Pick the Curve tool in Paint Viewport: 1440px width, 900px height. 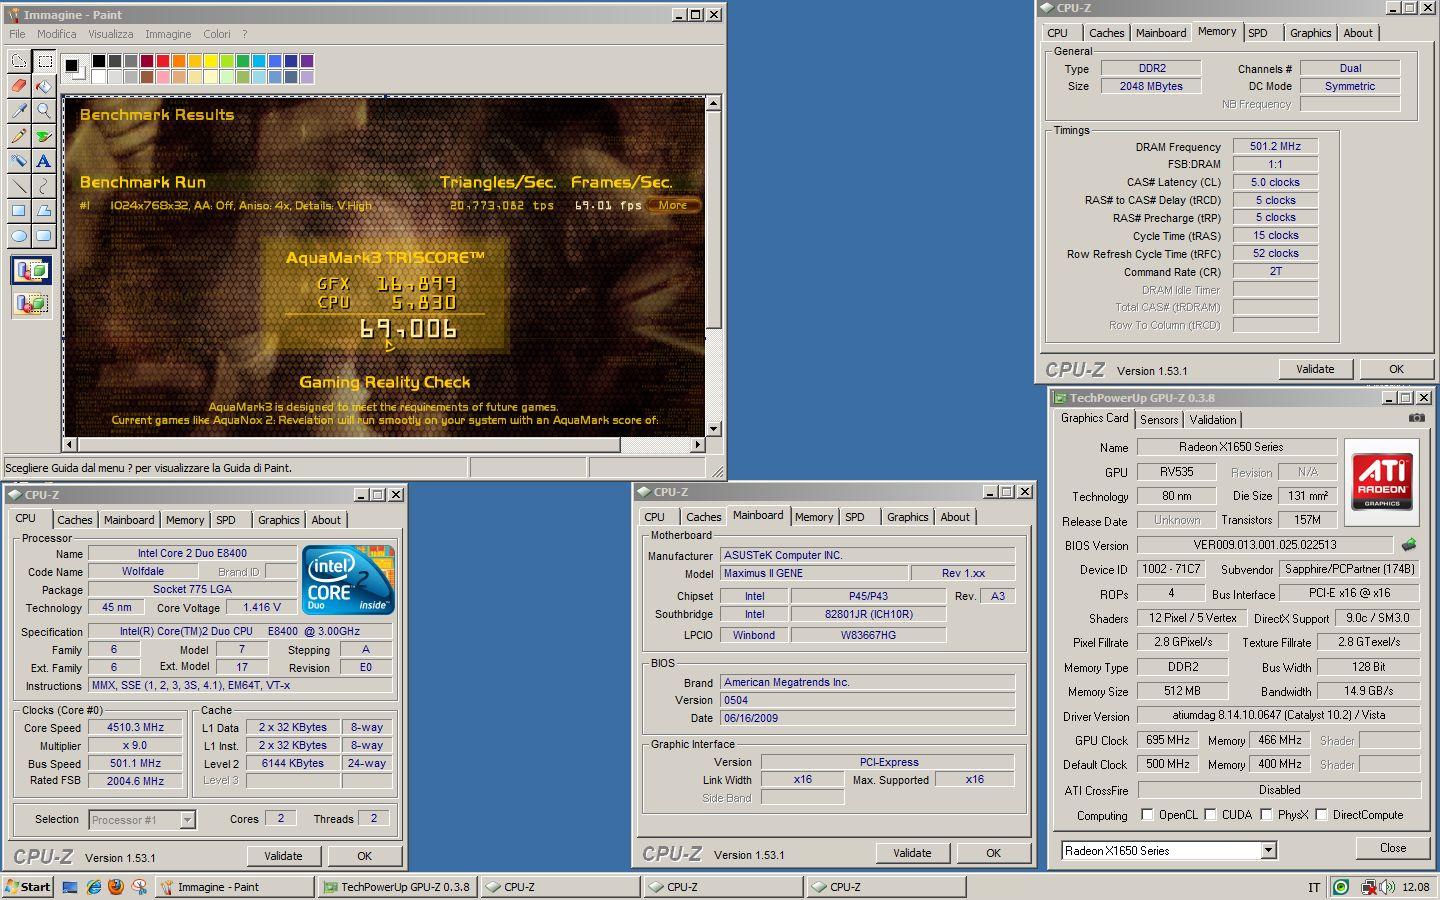pyautogui.click(x=44, y=186)
